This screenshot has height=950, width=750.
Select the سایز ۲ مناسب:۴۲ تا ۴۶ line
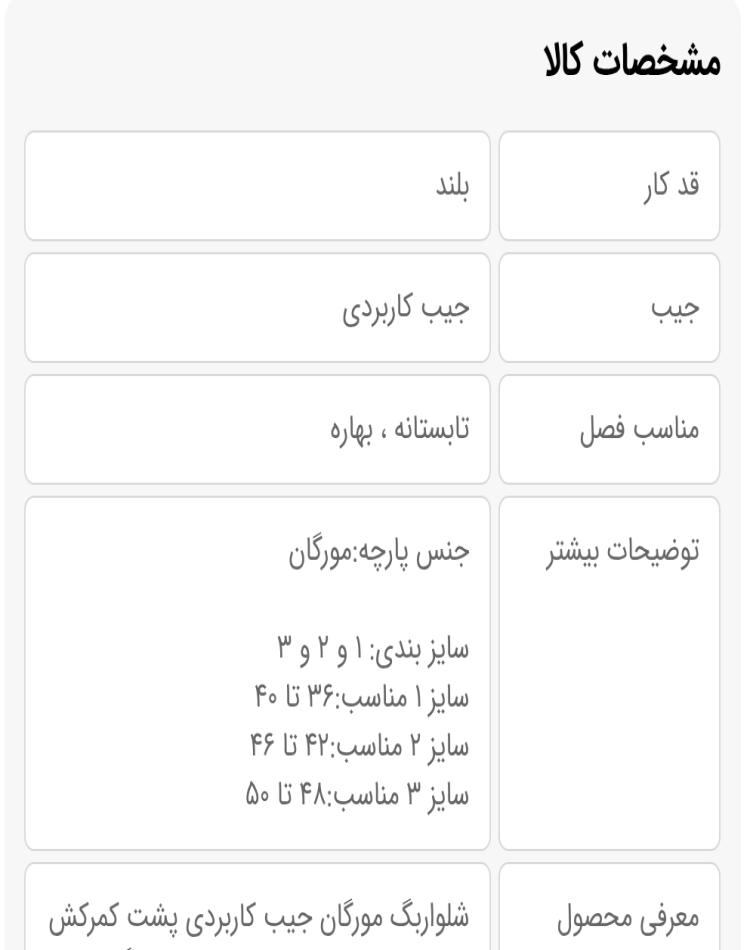360,746
